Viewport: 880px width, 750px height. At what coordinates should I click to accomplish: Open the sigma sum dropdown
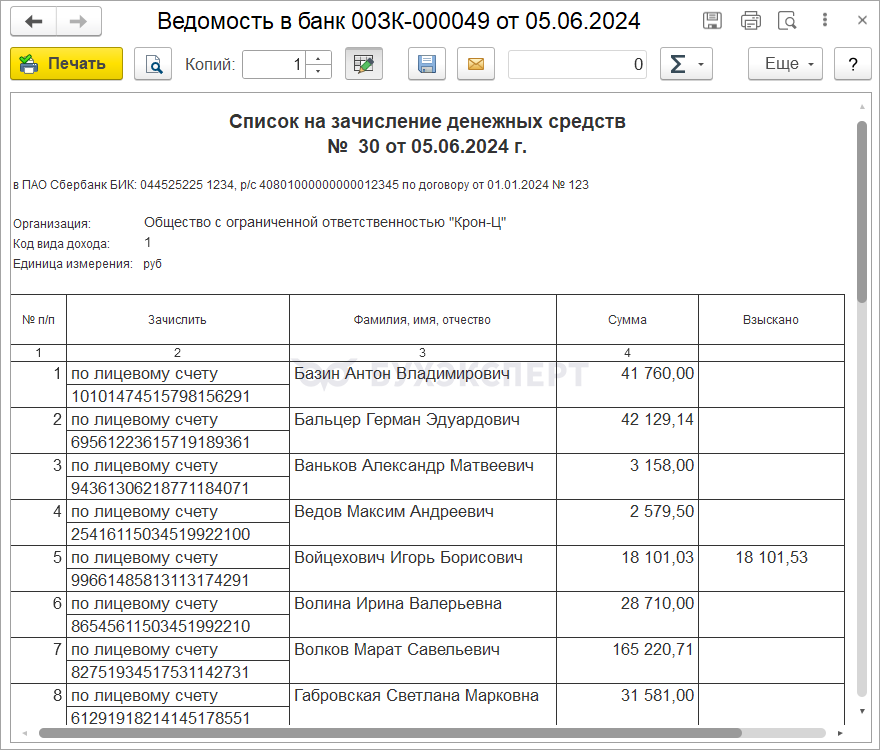click(x=686, y=64)
